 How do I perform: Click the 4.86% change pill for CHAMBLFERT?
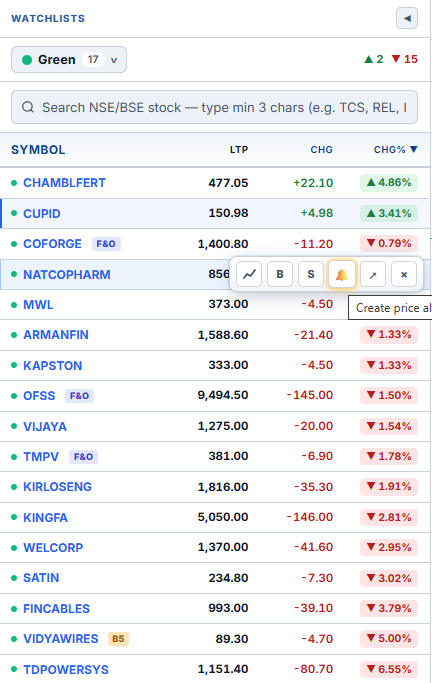389,183
